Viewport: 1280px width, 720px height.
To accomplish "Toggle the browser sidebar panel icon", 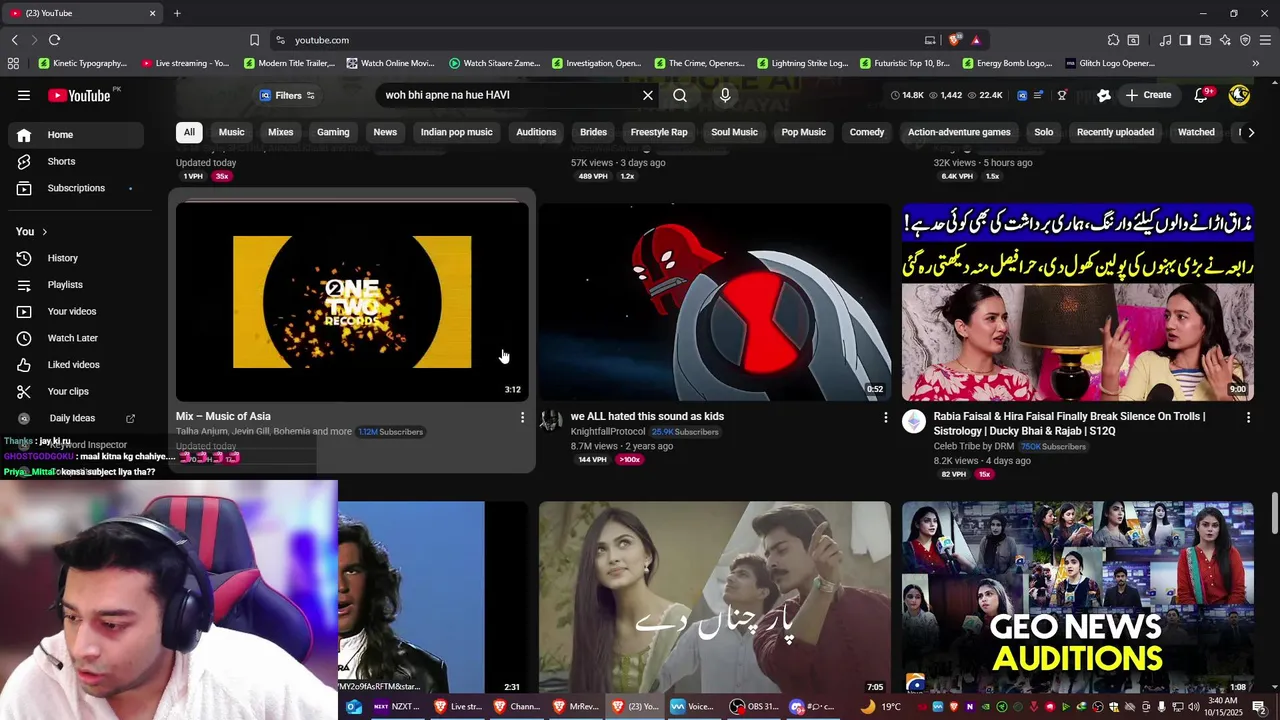I will tap(1185, 40).
